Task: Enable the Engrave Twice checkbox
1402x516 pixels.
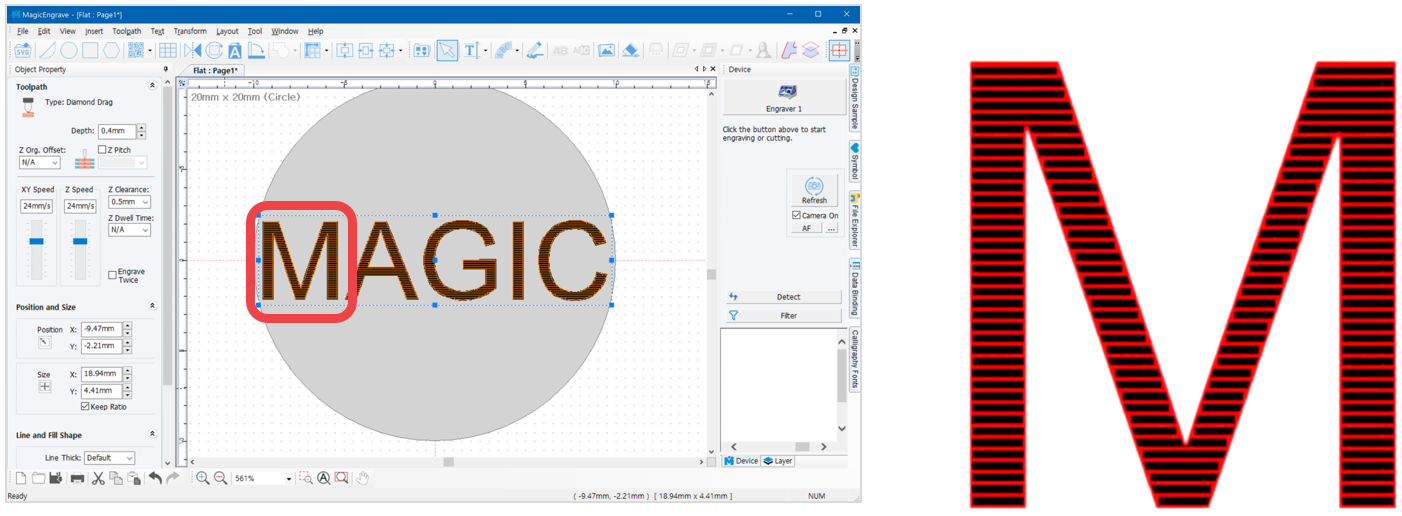Action: pos(112,275)
